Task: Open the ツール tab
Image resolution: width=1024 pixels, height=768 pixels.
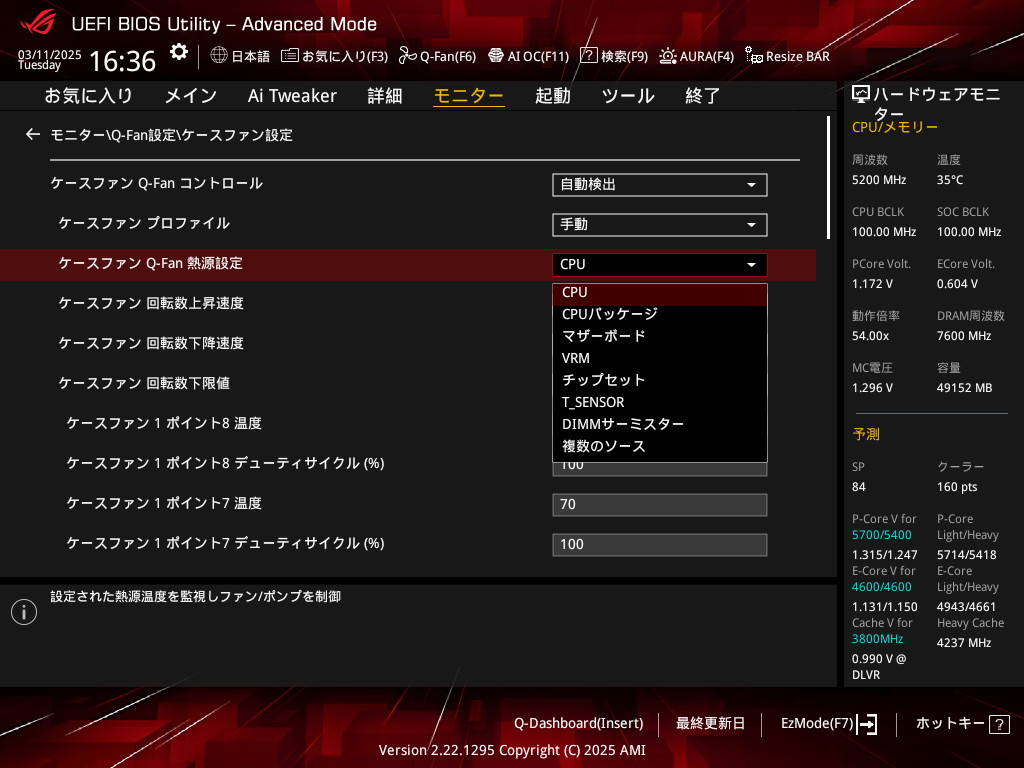Action: [628, 96]
